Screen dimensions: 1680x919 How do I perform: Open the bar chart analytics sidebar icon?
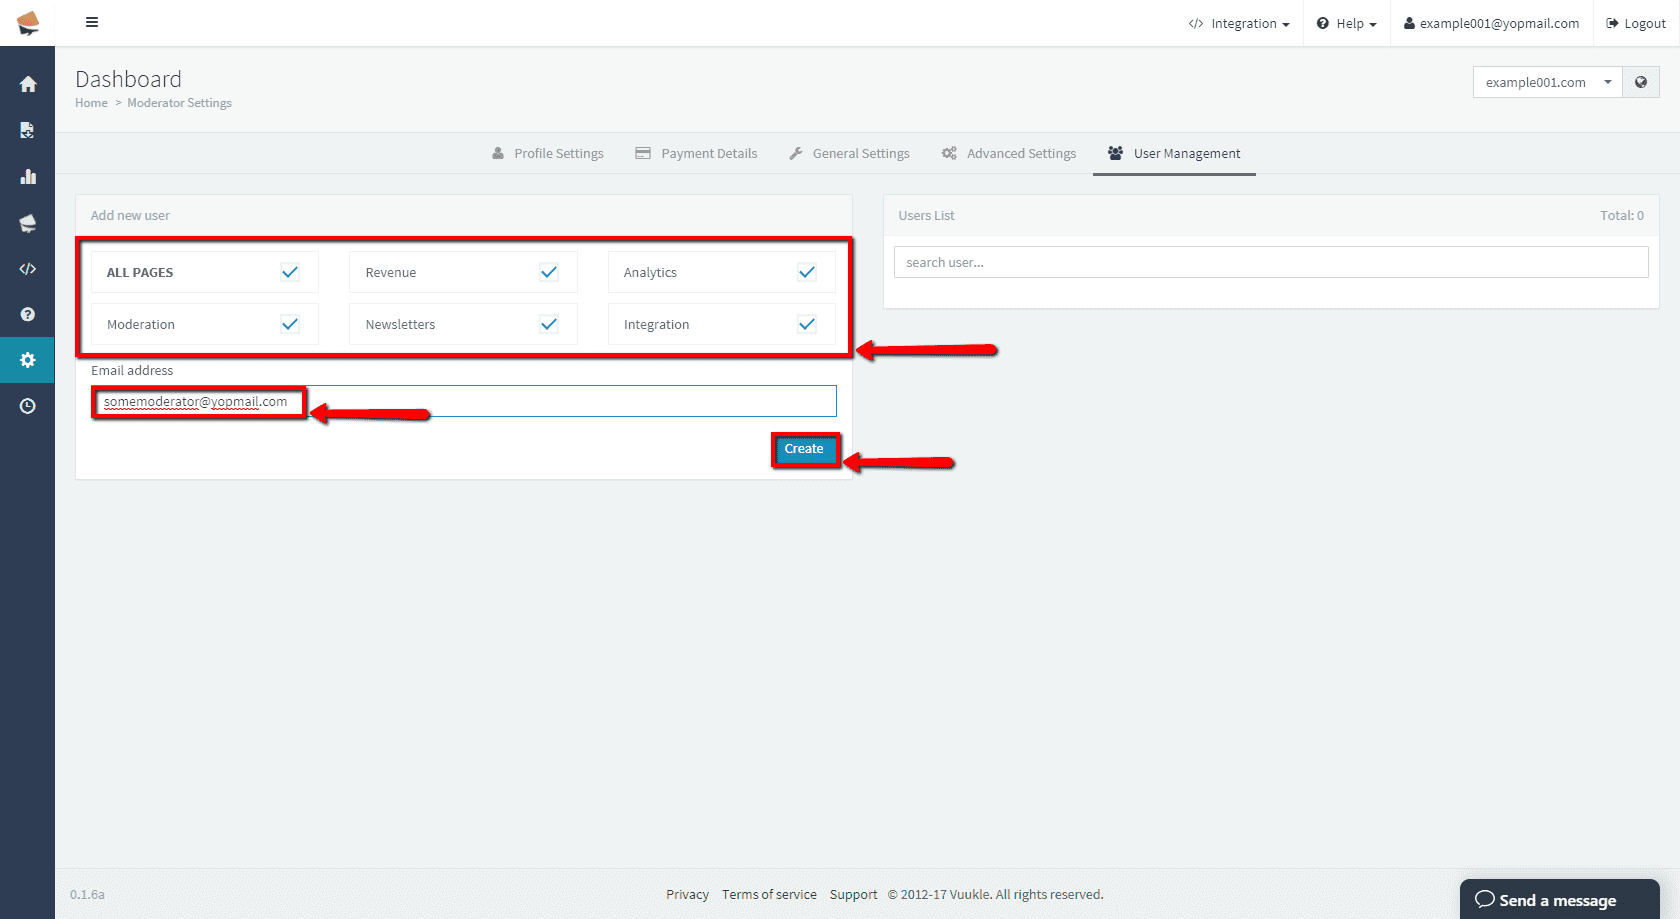28,177
